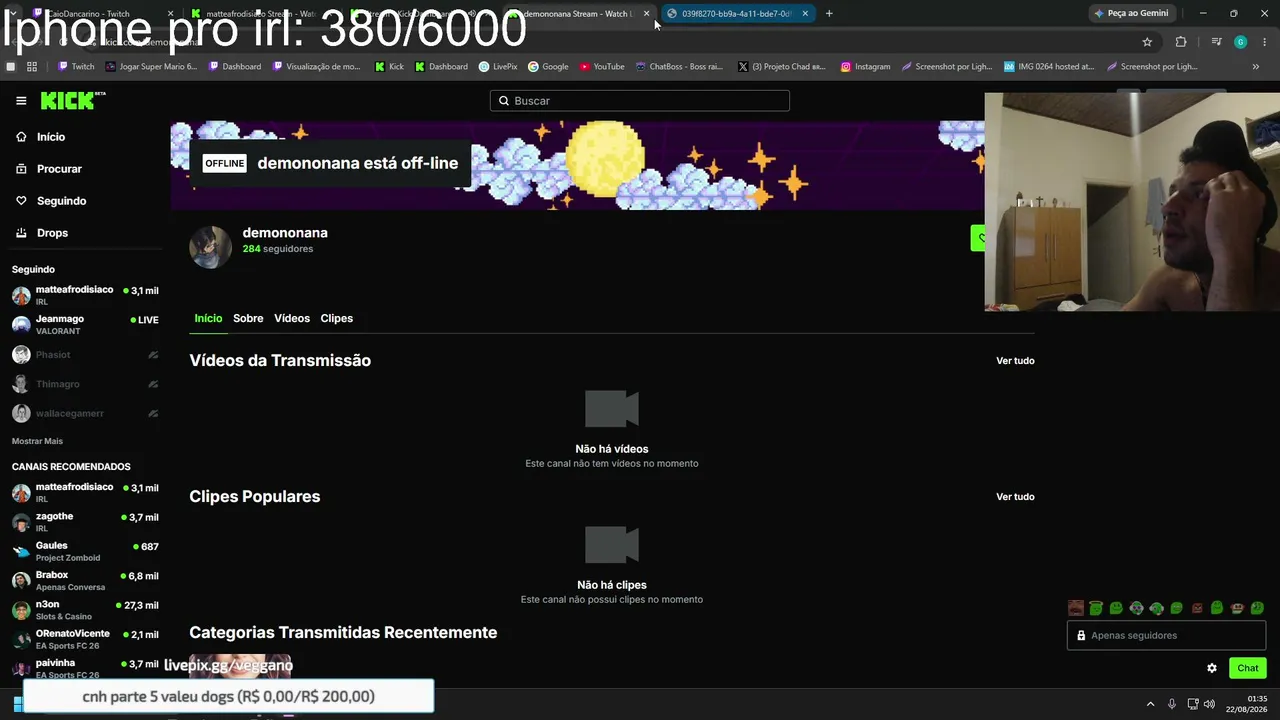The image size is (1280, 720).
Task: Insert the red angry emote
Action: [1197, 608]
